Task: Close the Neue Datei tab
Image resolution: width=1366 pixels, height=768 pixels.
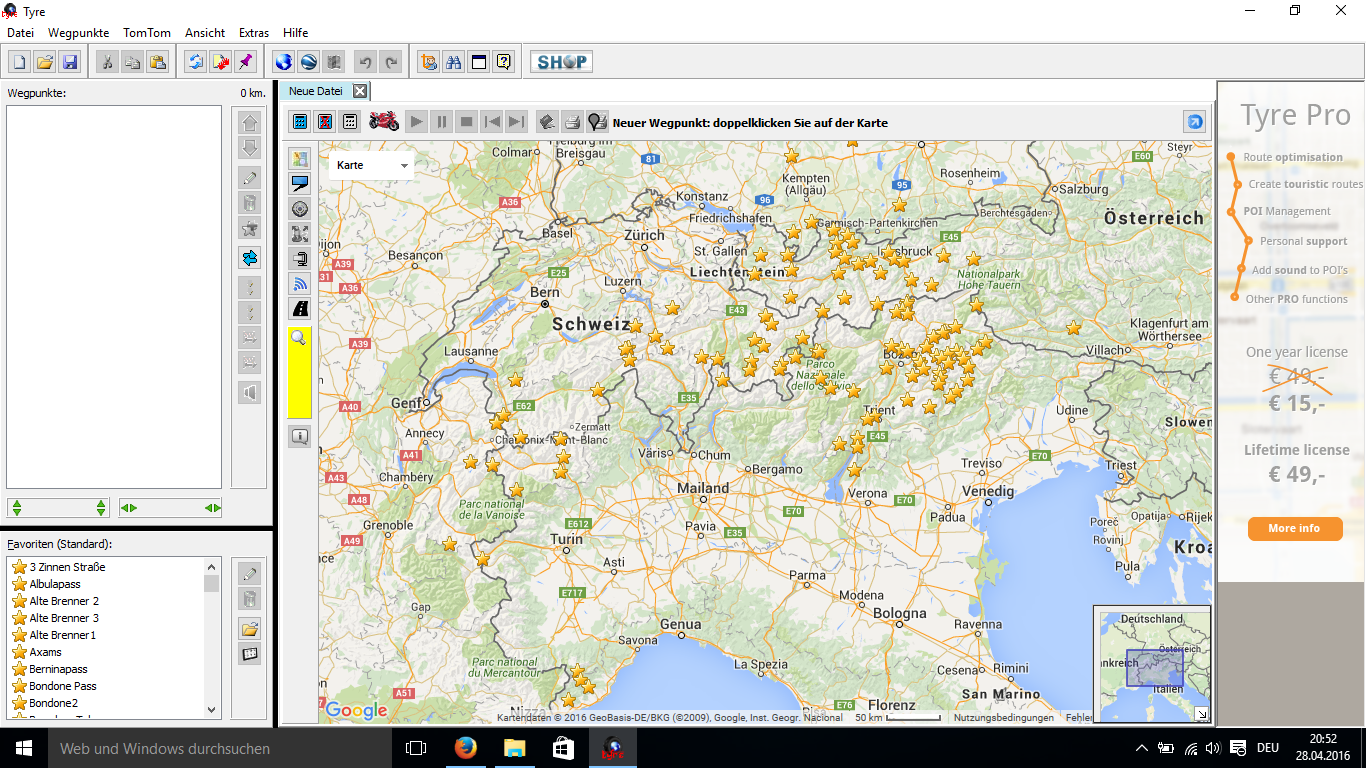Action: tap(360, 91)
